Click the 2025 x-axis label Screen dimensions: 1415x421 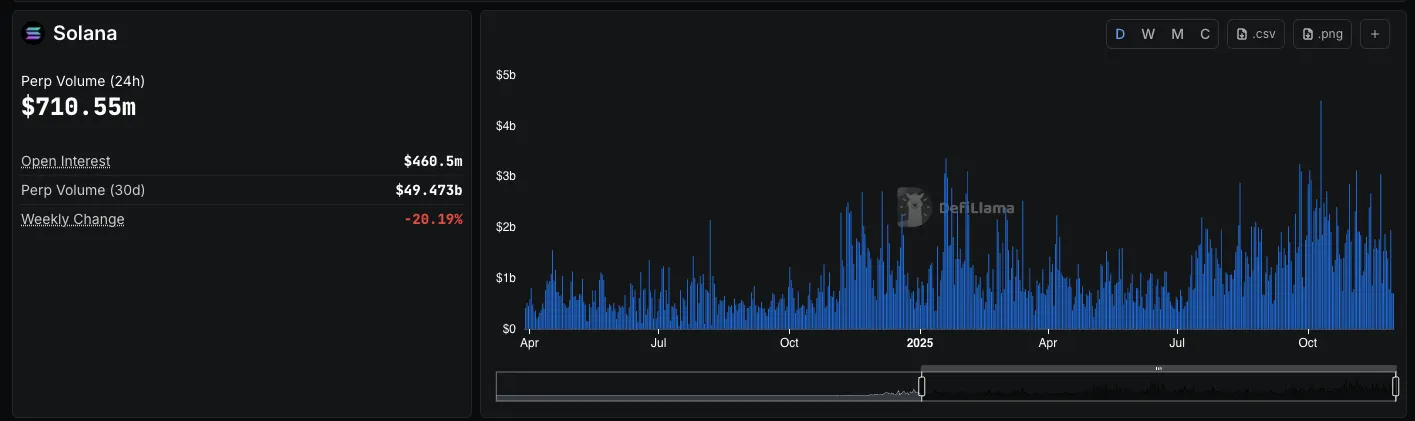pos(919,343)
